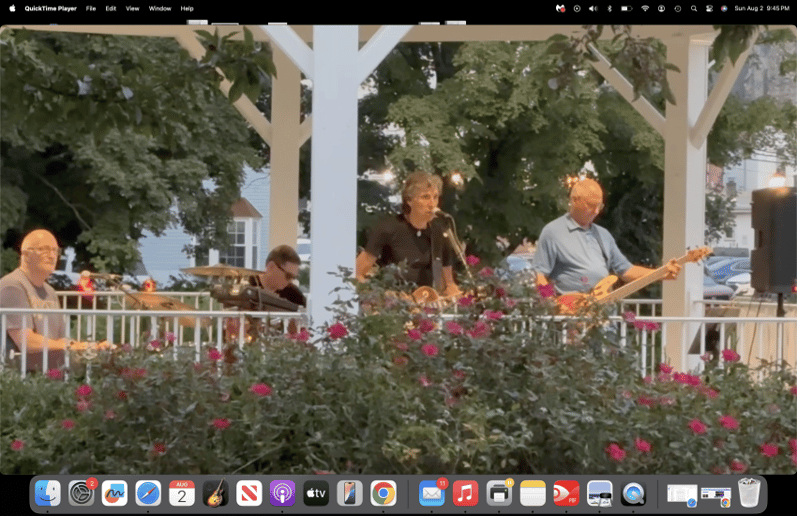Open the View menu

pyautogui.click(x=132, y=9)
